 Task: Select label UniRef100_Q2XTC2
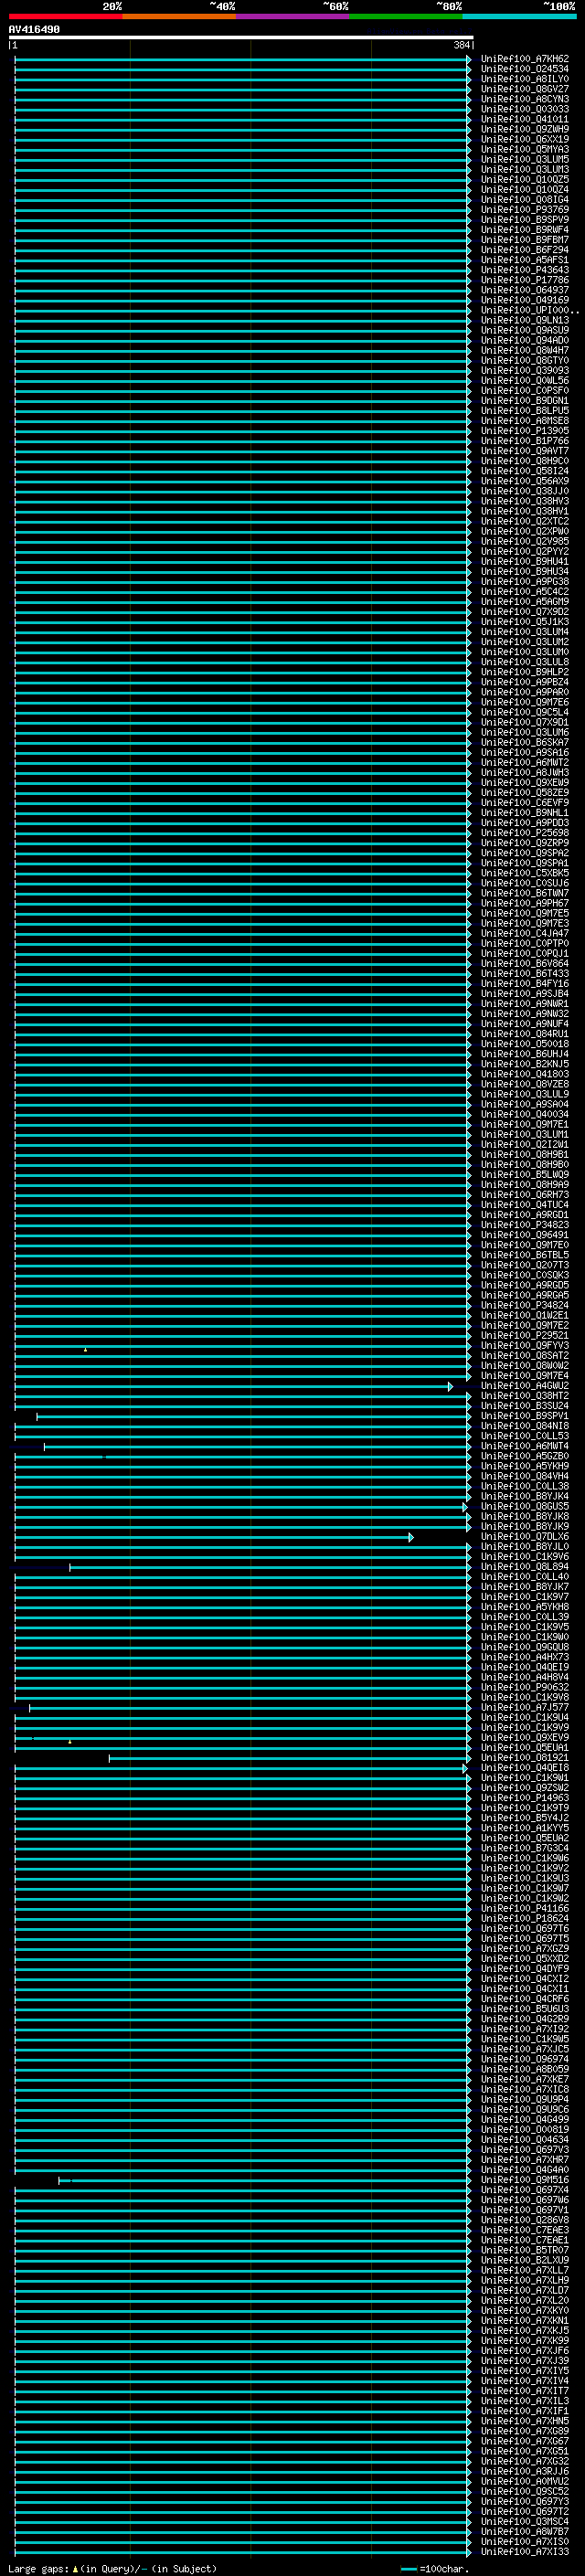coord(524,521)
